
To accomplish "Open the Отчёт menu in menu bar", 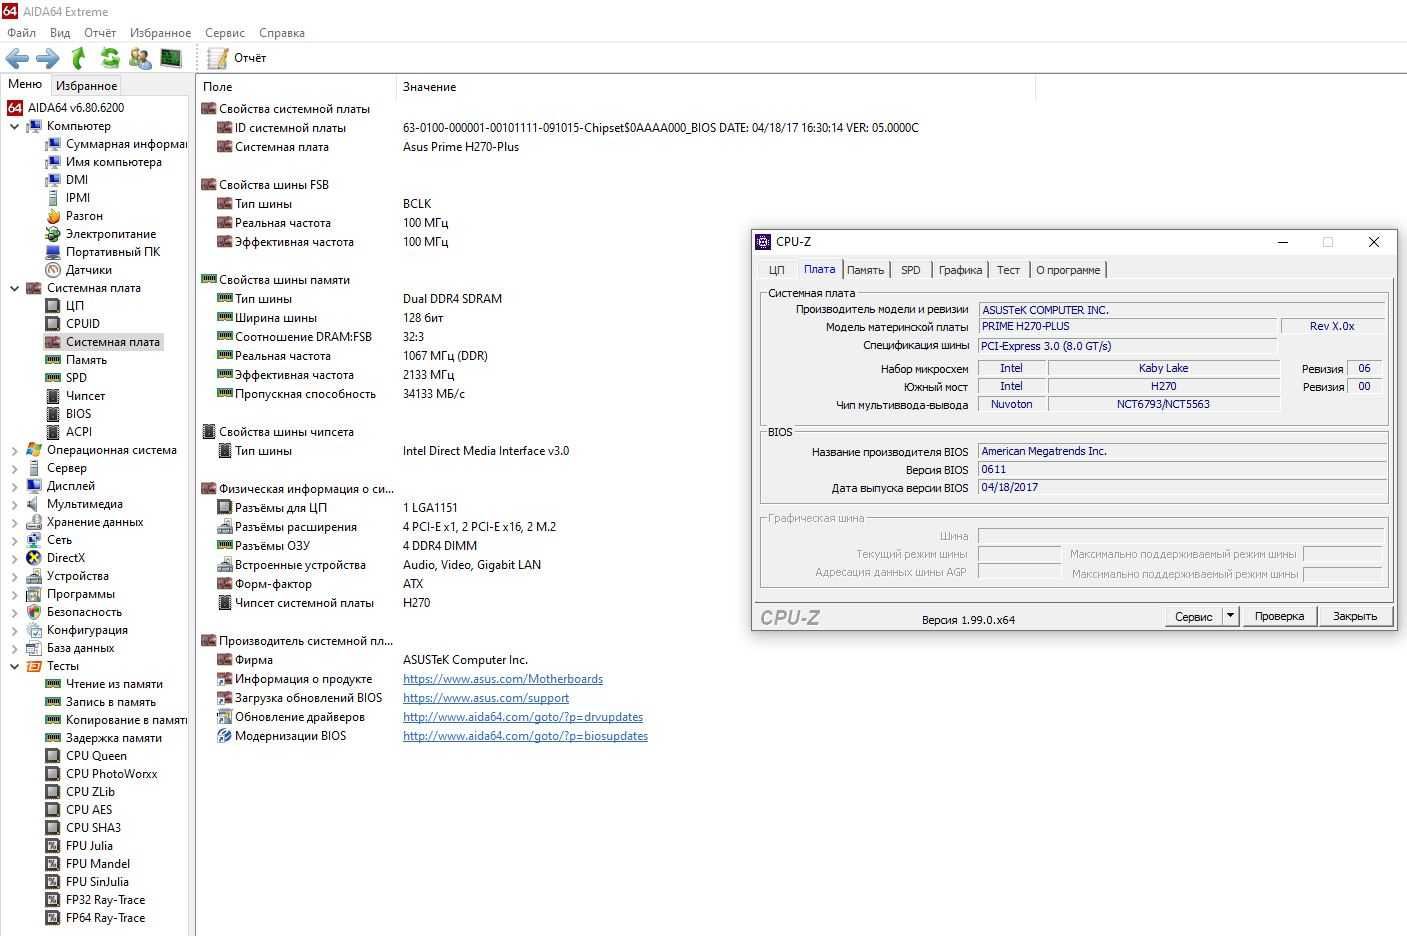I will tap(100, 33).
